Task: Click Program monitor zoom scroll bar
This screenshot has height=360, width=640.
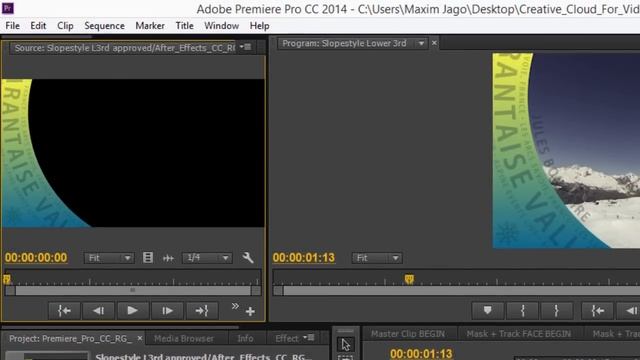Action: (456, 290)
